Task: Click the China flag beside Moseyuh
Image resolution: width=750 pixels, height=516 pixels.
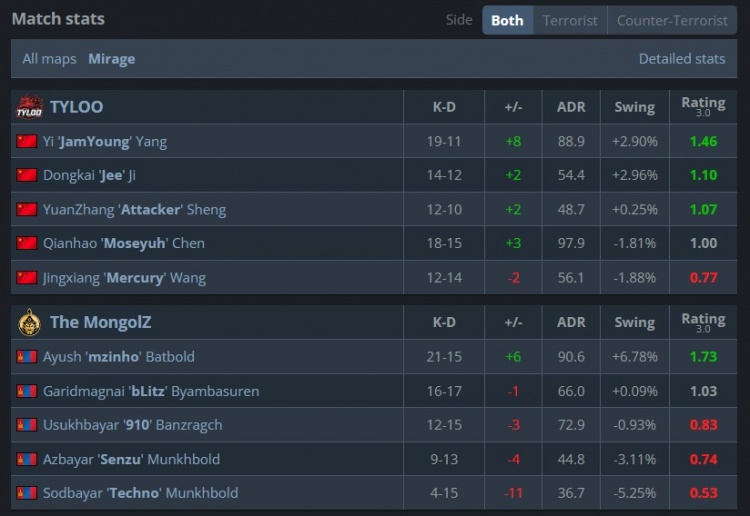Action: point(27,244)
